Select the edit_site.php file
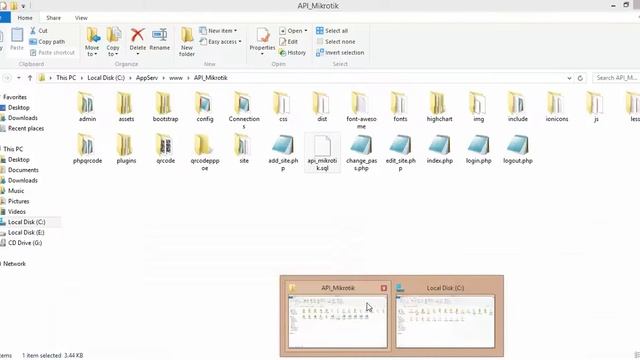This screenshot has height=360, width=640. point(400,152)
